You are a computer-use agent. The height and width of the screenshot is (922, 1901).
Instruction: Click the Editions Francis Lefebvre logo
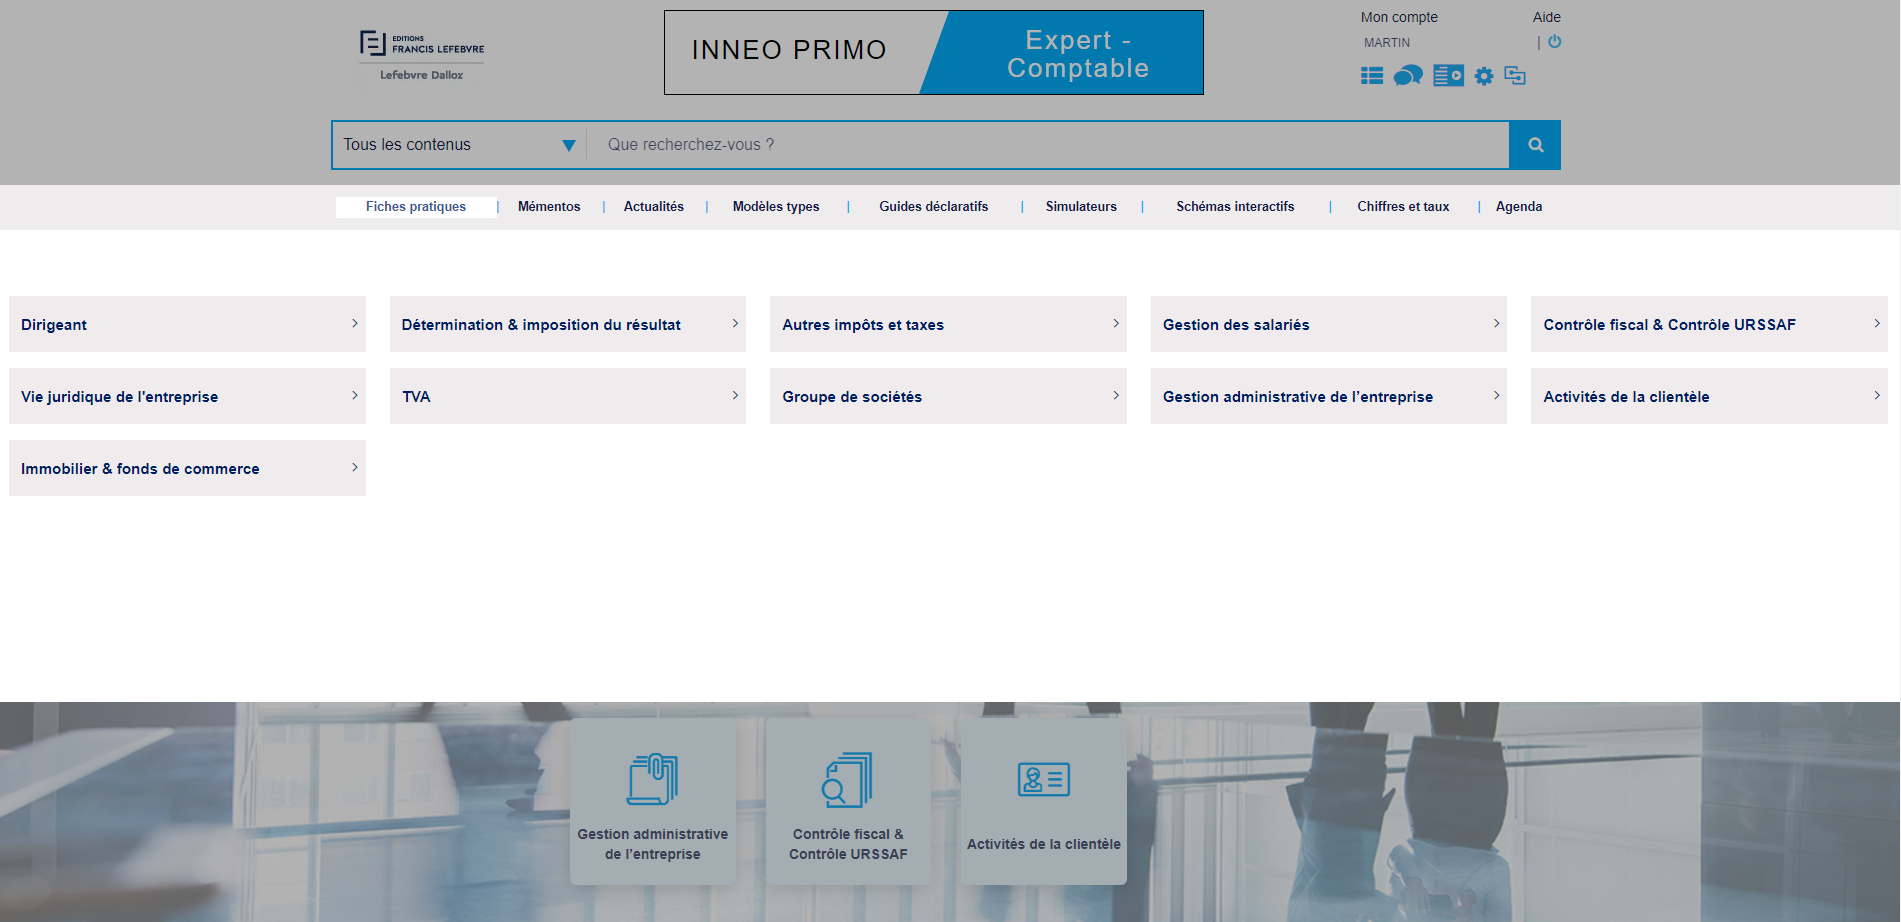(x=422, y=55)
